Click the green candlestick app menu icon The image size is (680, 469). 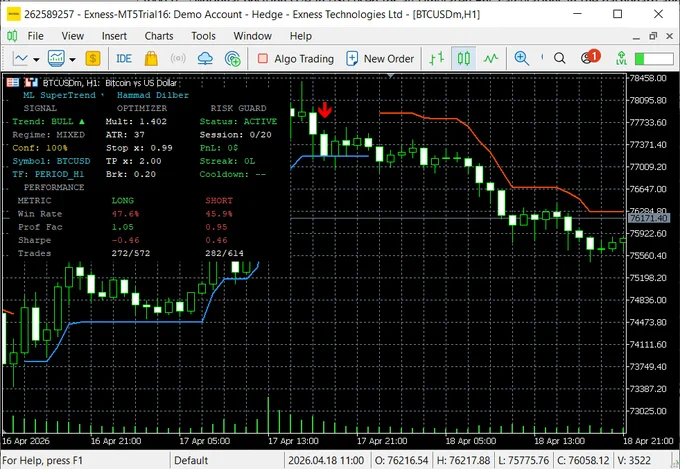click(12, 36)
